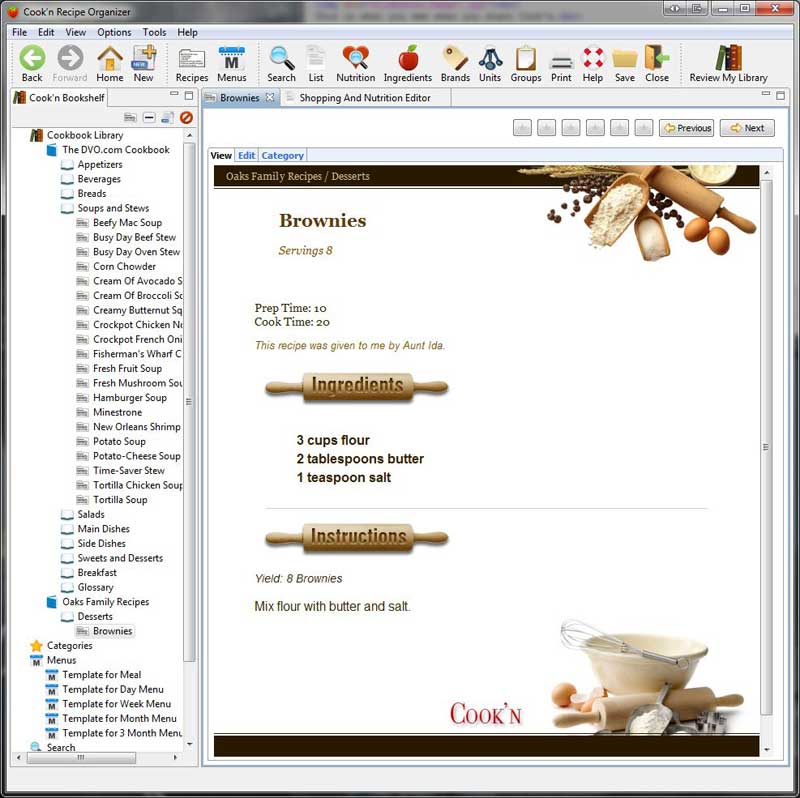
Task: Collapse The DVO.com Cookbook node
Action: point(108,149)
